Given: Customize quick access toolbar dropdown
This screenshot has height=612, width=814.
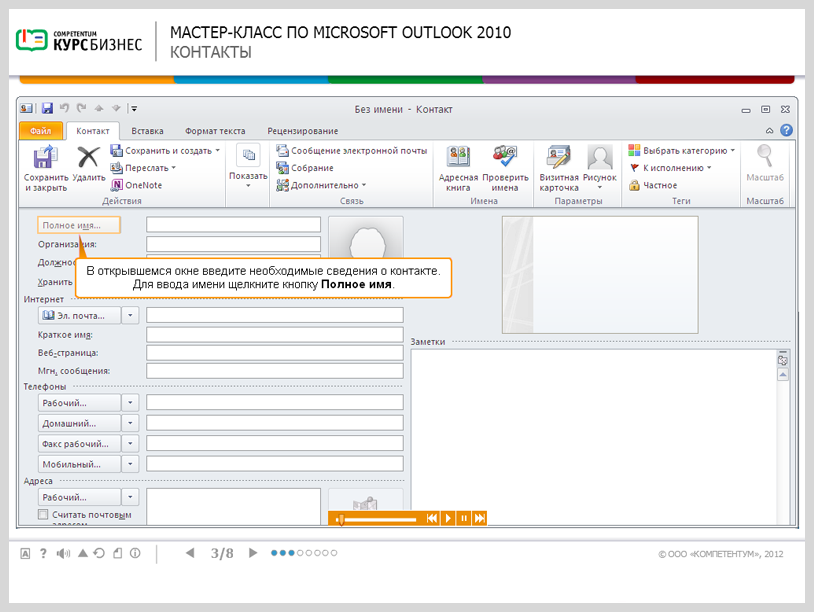Looking at the screenshot, I should pyautogui.click(x=134, y=108).
